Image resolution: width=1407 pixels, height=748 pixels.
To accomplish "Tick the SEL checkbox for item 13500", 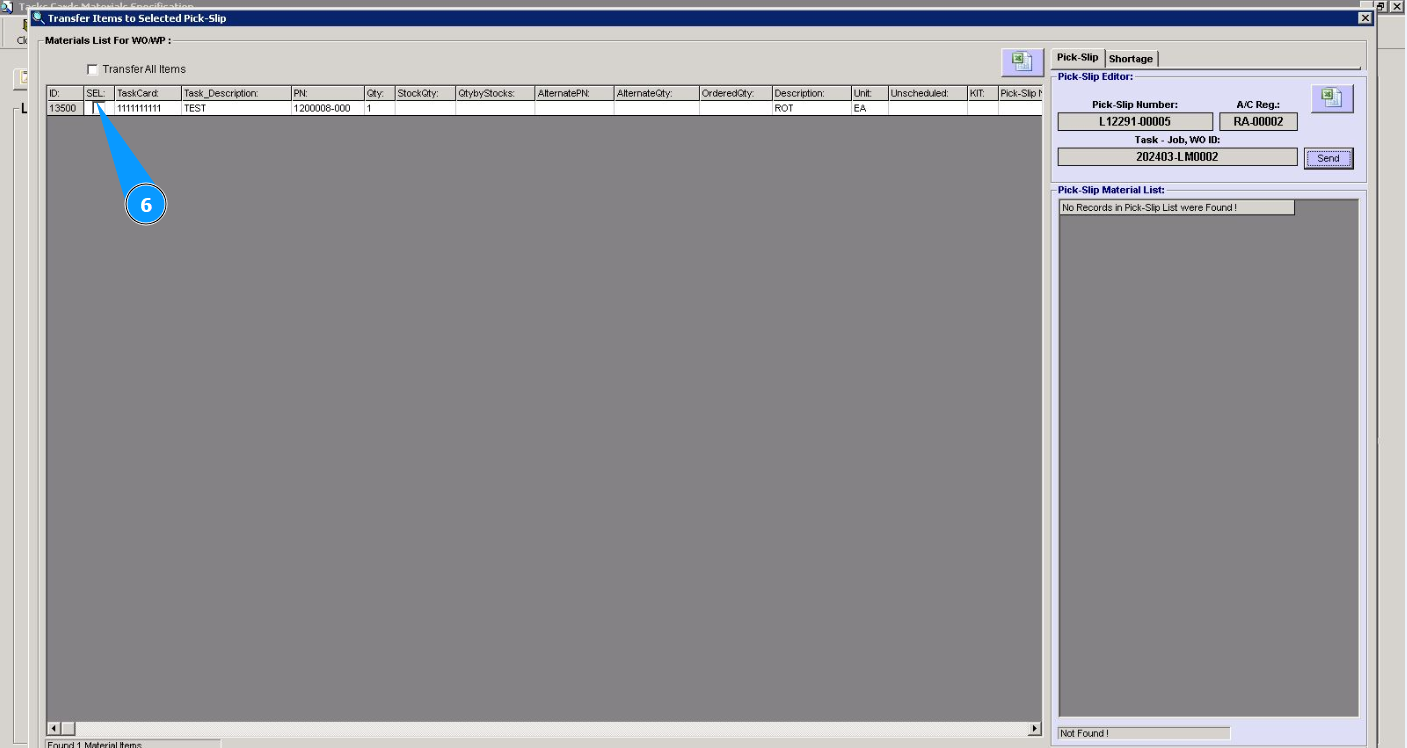I will tap(99, 108).
